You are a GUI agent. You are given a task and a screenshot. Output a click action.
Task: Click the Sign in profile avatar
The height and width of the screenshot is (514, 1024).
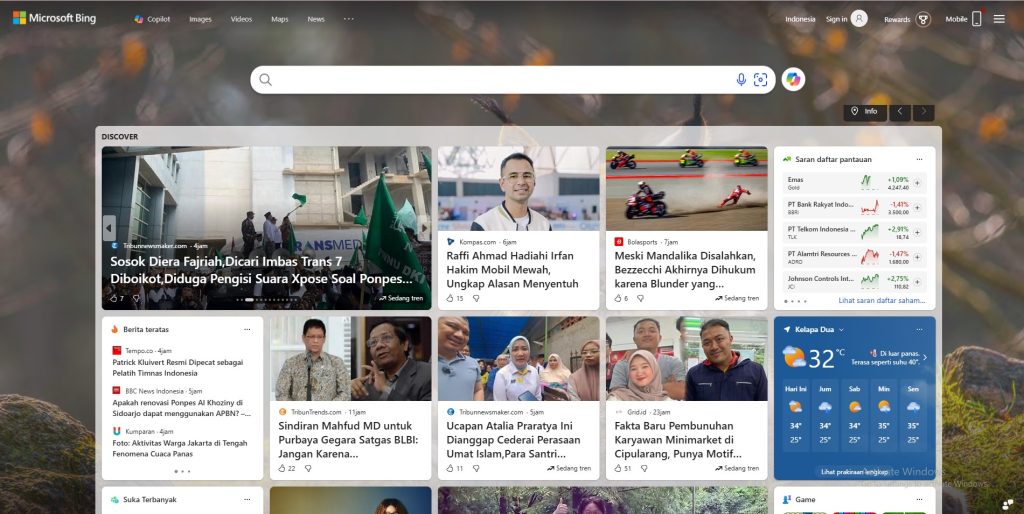point(859,19)
